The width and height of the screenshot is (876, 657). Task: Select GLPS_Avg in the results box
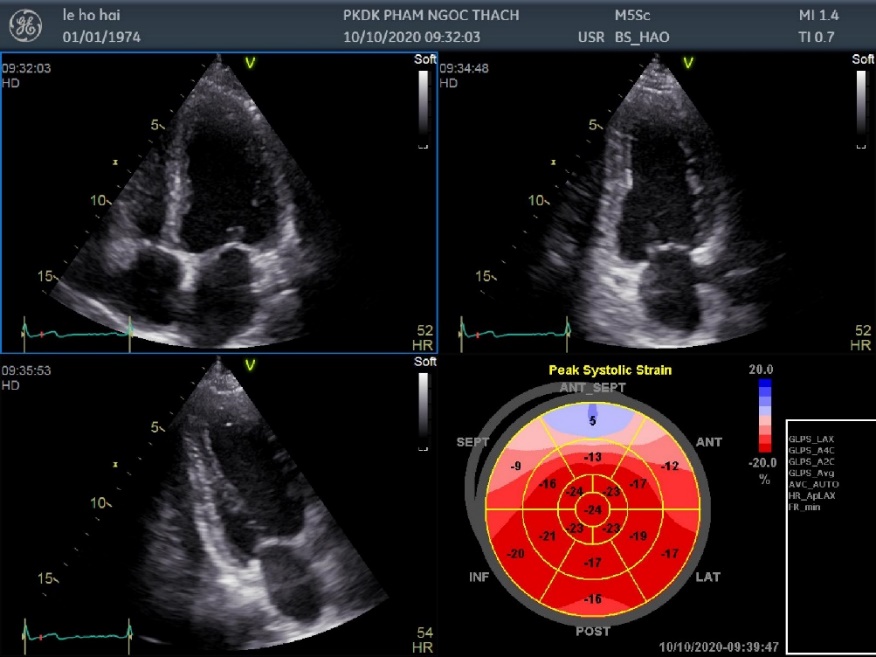(x=811, y=473)
